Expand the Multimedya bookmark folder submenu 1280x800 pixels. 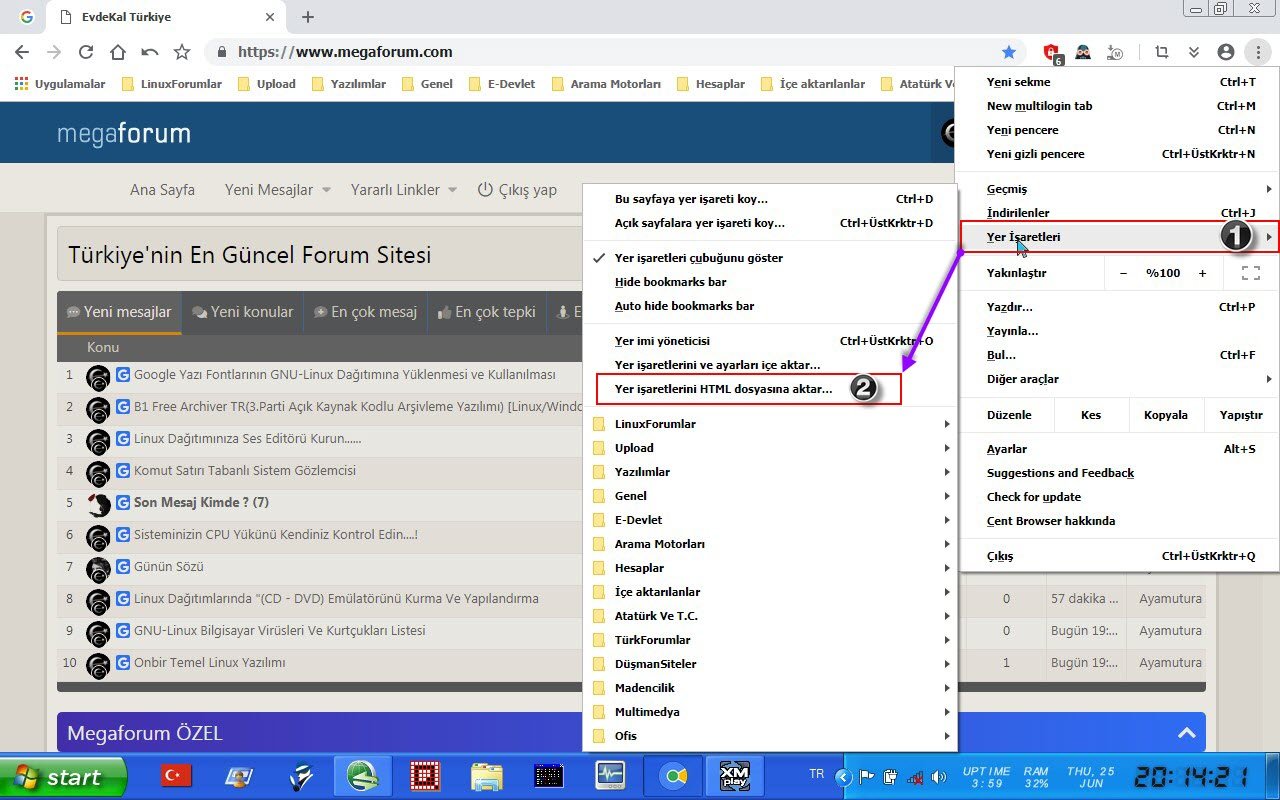[770, 712]
